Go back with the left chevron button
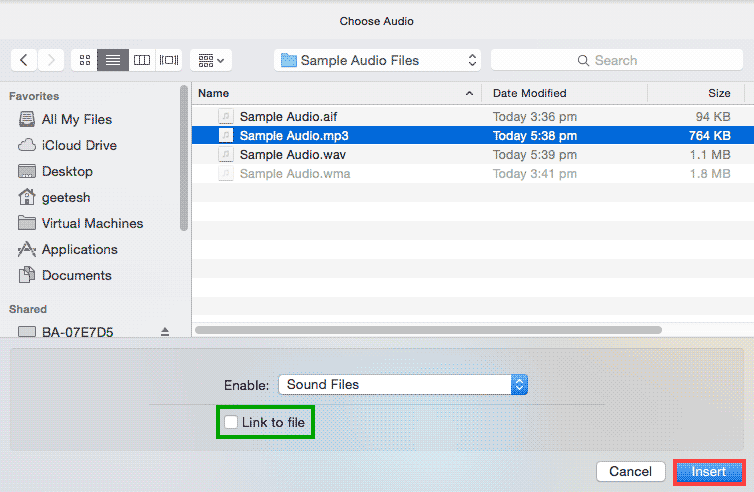Image resolution: width=754 pixels, height=492 pixels. pos(24,60)
